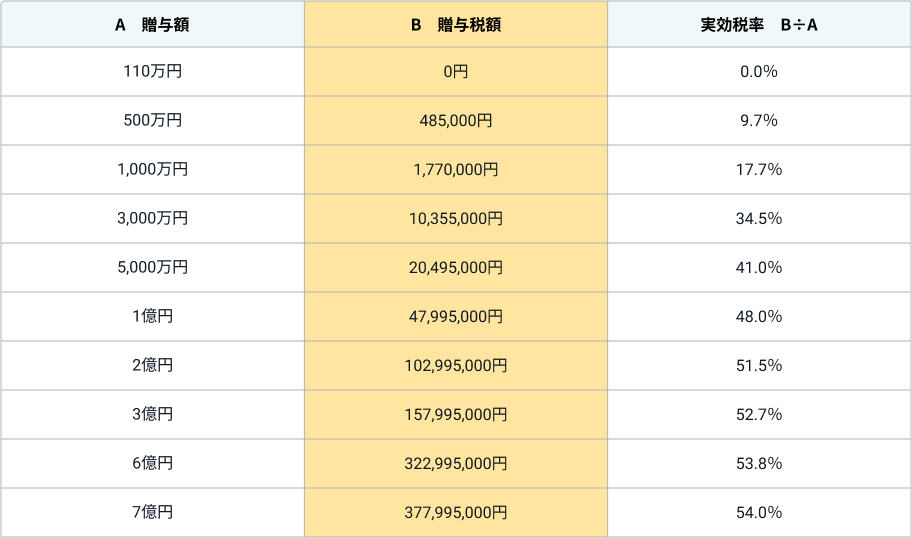Click the 20,495,000円 tax amount cell
This screenshot has width=912, height=538.
click(x=456, y=267)
